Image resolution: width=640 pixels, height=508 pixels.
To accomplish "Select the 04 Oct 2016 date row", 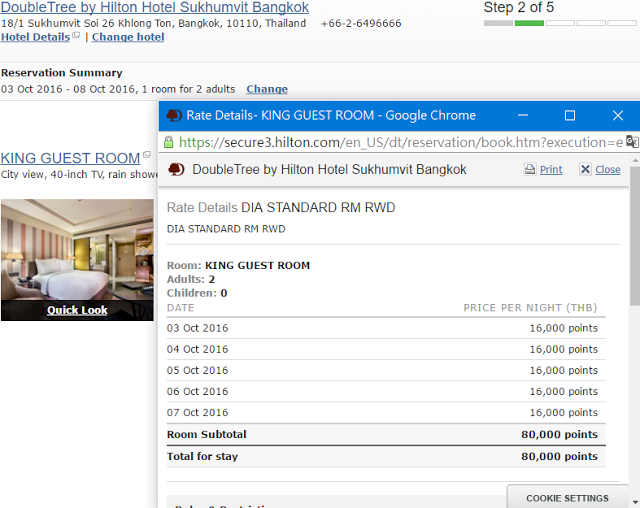I will click(386, 349).
